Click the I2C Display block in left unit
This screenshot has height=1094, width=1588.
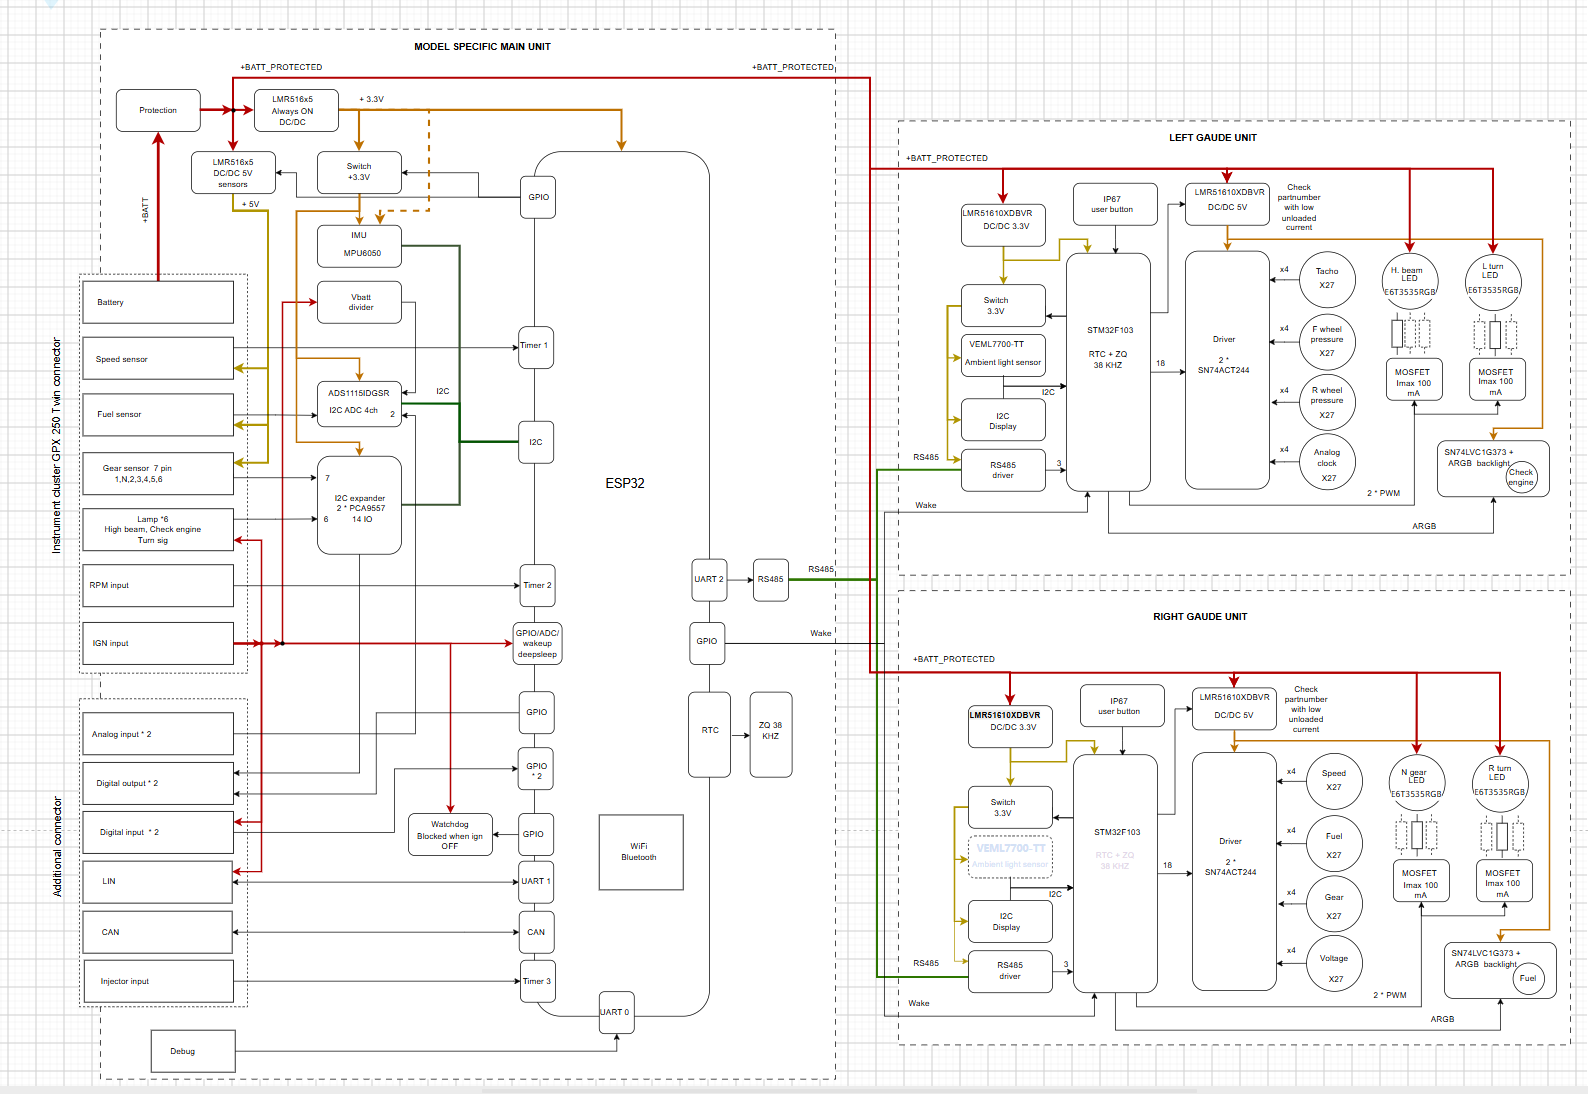[x=1003, y=421]
